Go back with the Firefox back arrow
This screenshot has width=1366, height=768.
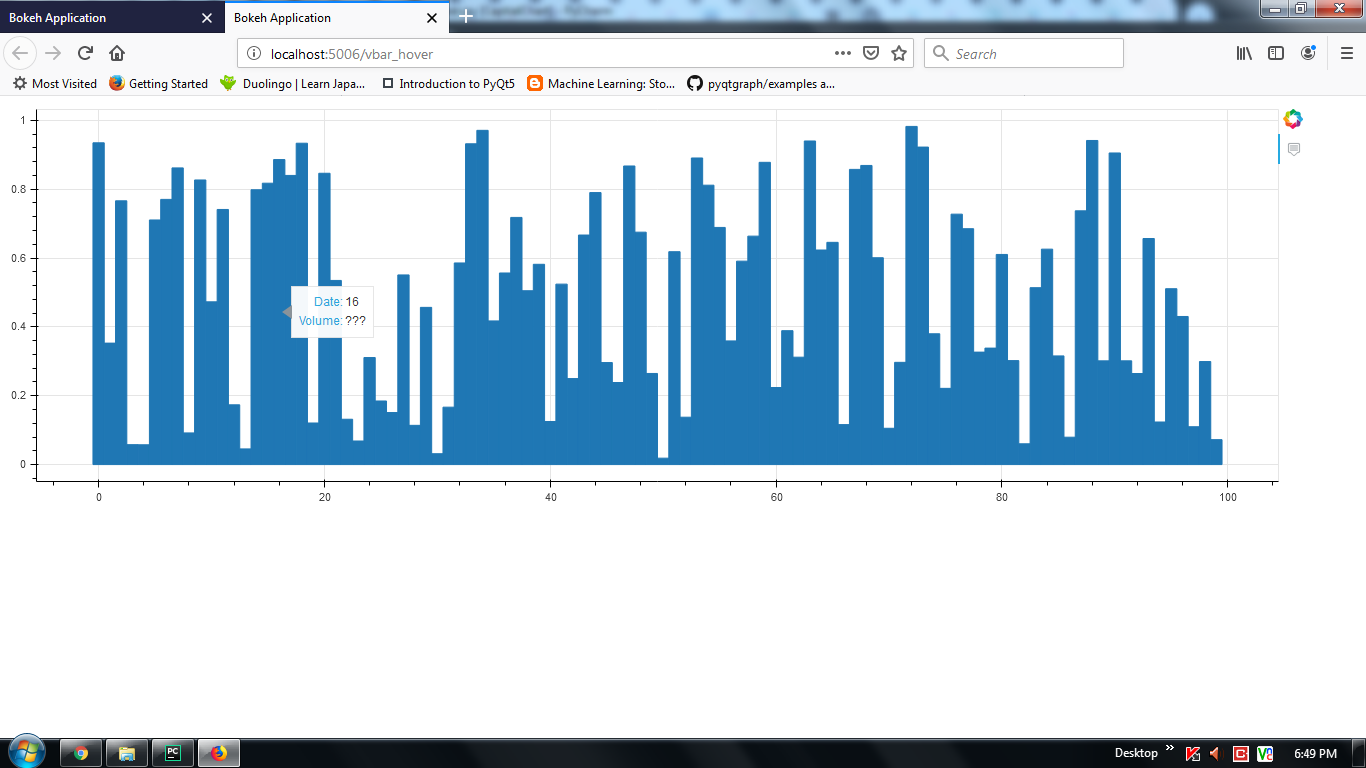[22, 53]
